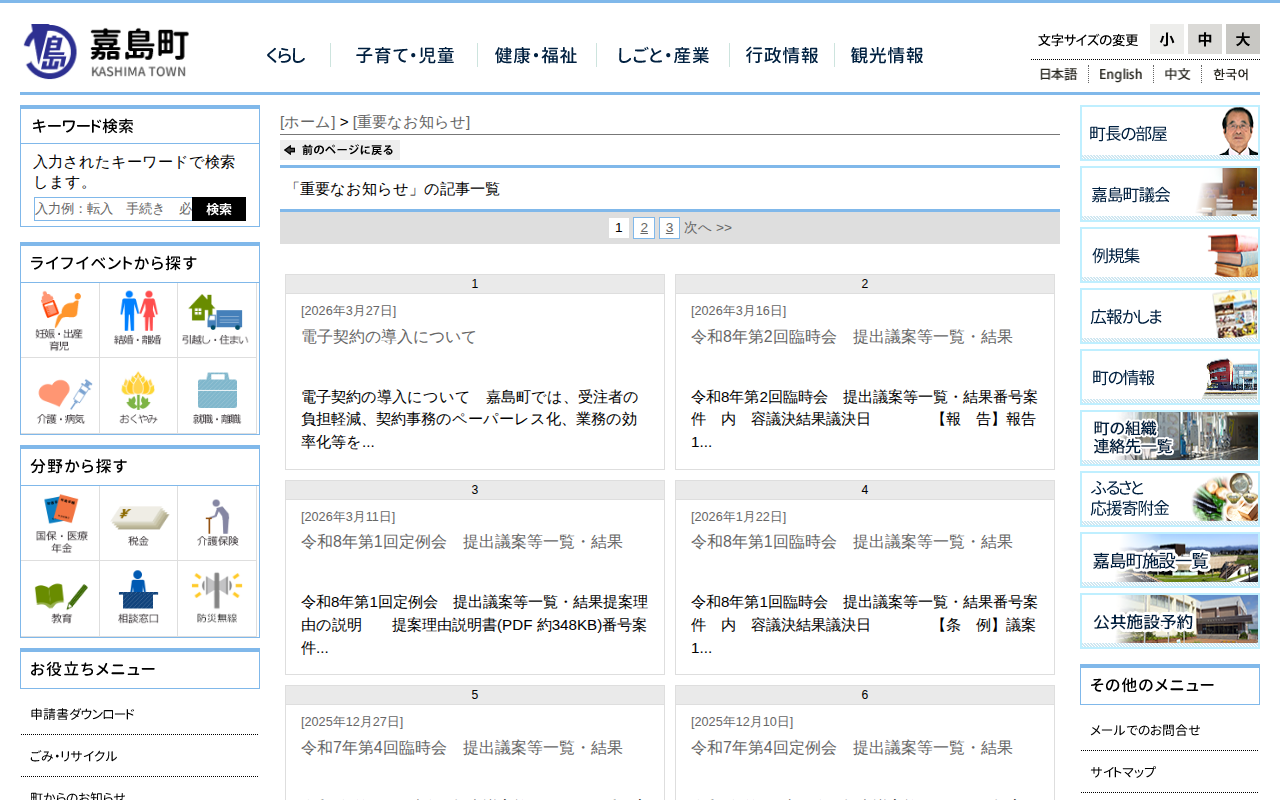This screenshot has height=800, width=1280.
Task: Set text size to large (大)
Action: [x=1242, y=39]
